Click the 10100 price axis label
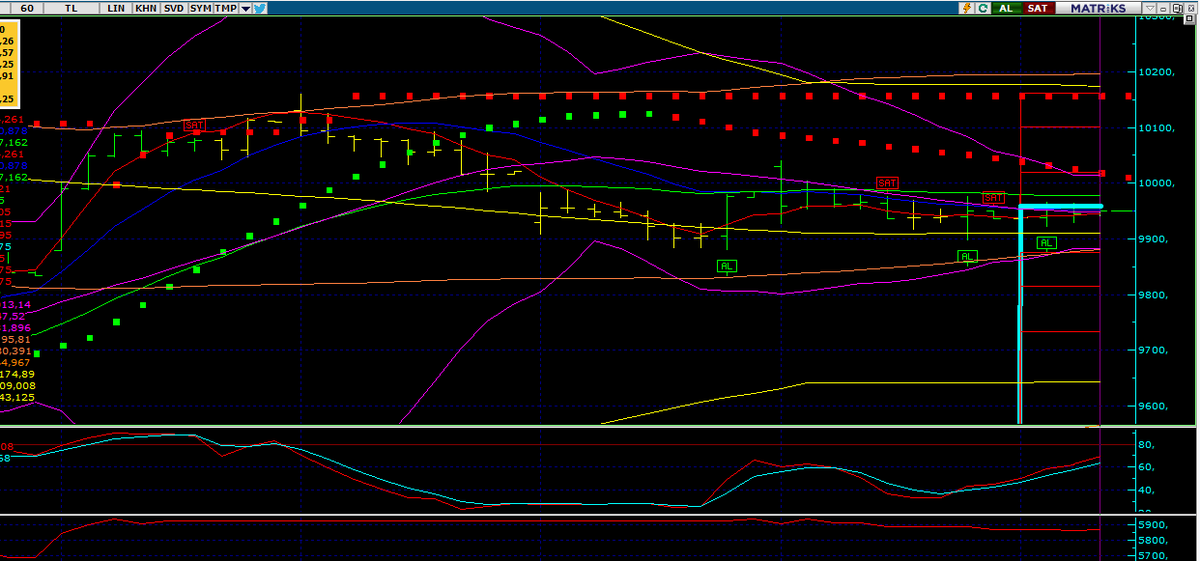The image size is (1200, 561). tap(1156, 128)
